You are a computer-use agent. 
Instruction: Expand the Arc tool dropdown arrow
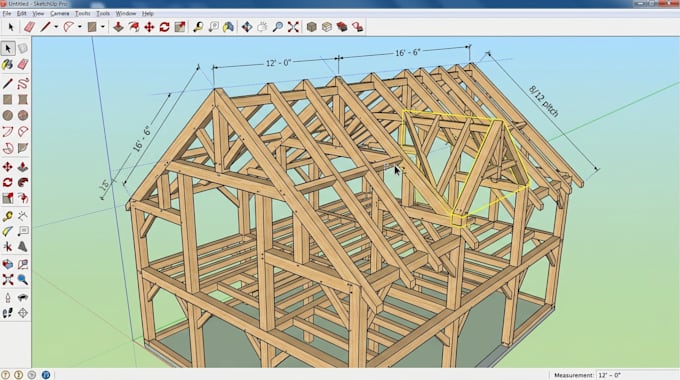pyautogui.click(x=80, y=27)
